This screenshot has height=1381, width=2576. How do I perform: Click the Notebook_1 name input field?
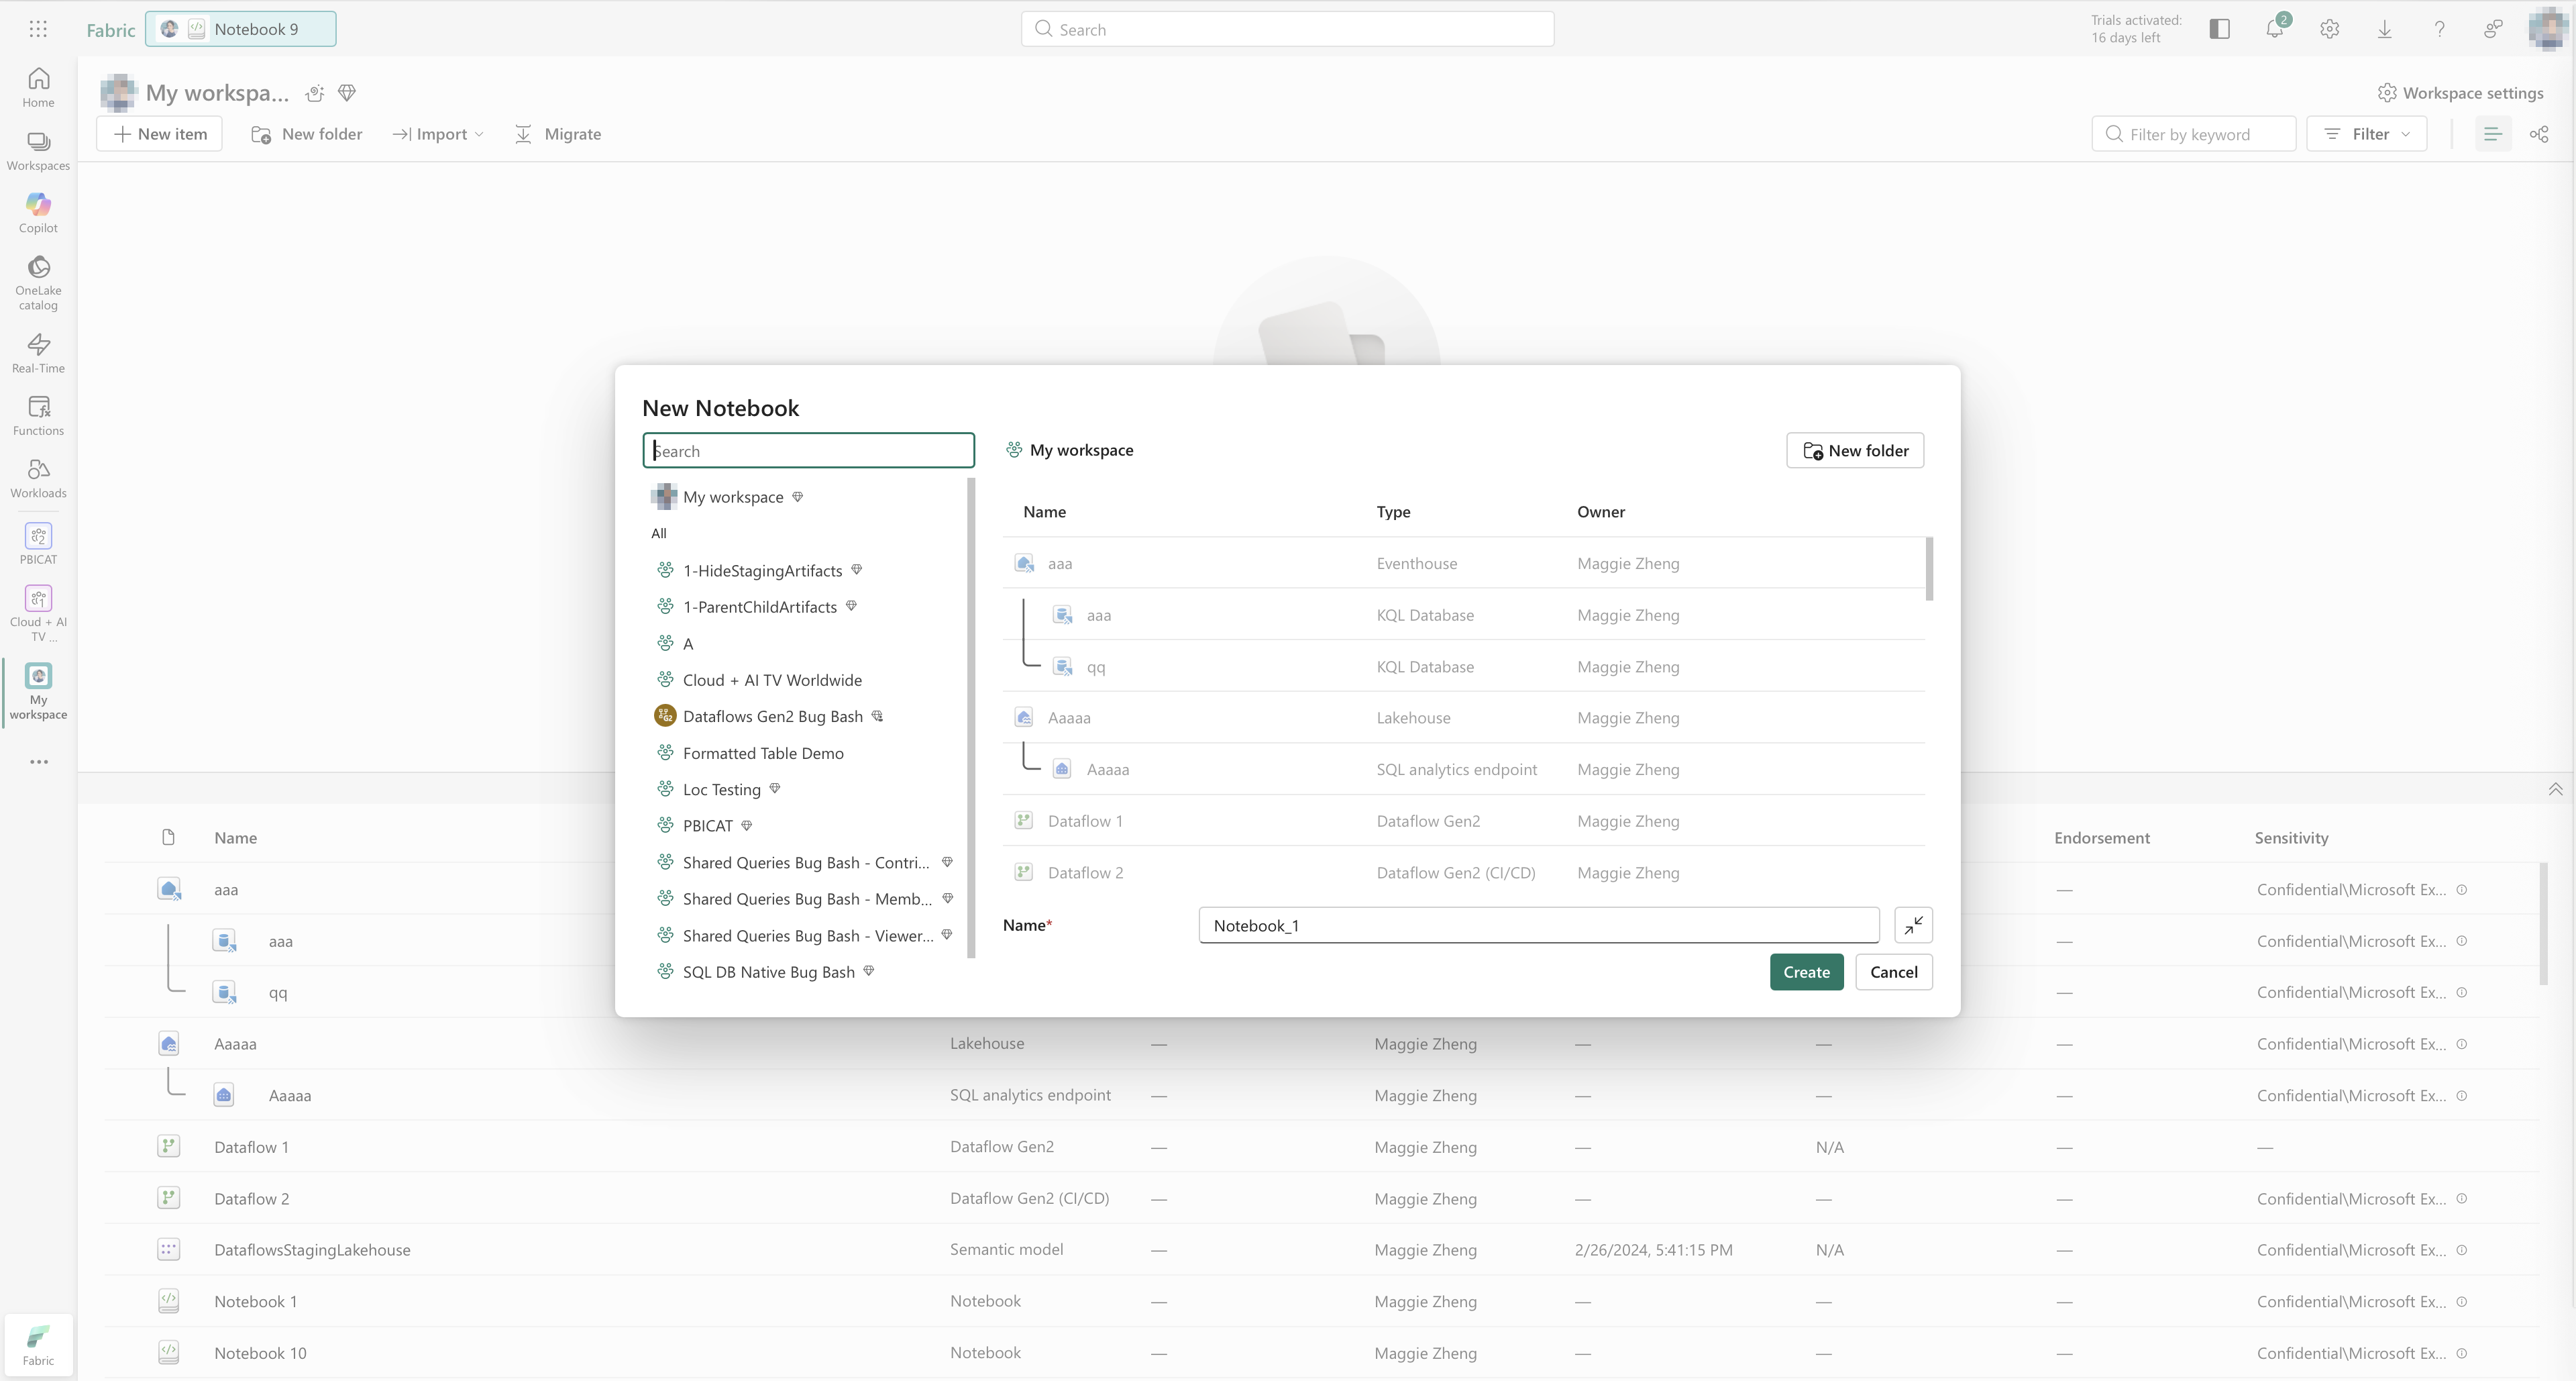(x=1539, y=925)
